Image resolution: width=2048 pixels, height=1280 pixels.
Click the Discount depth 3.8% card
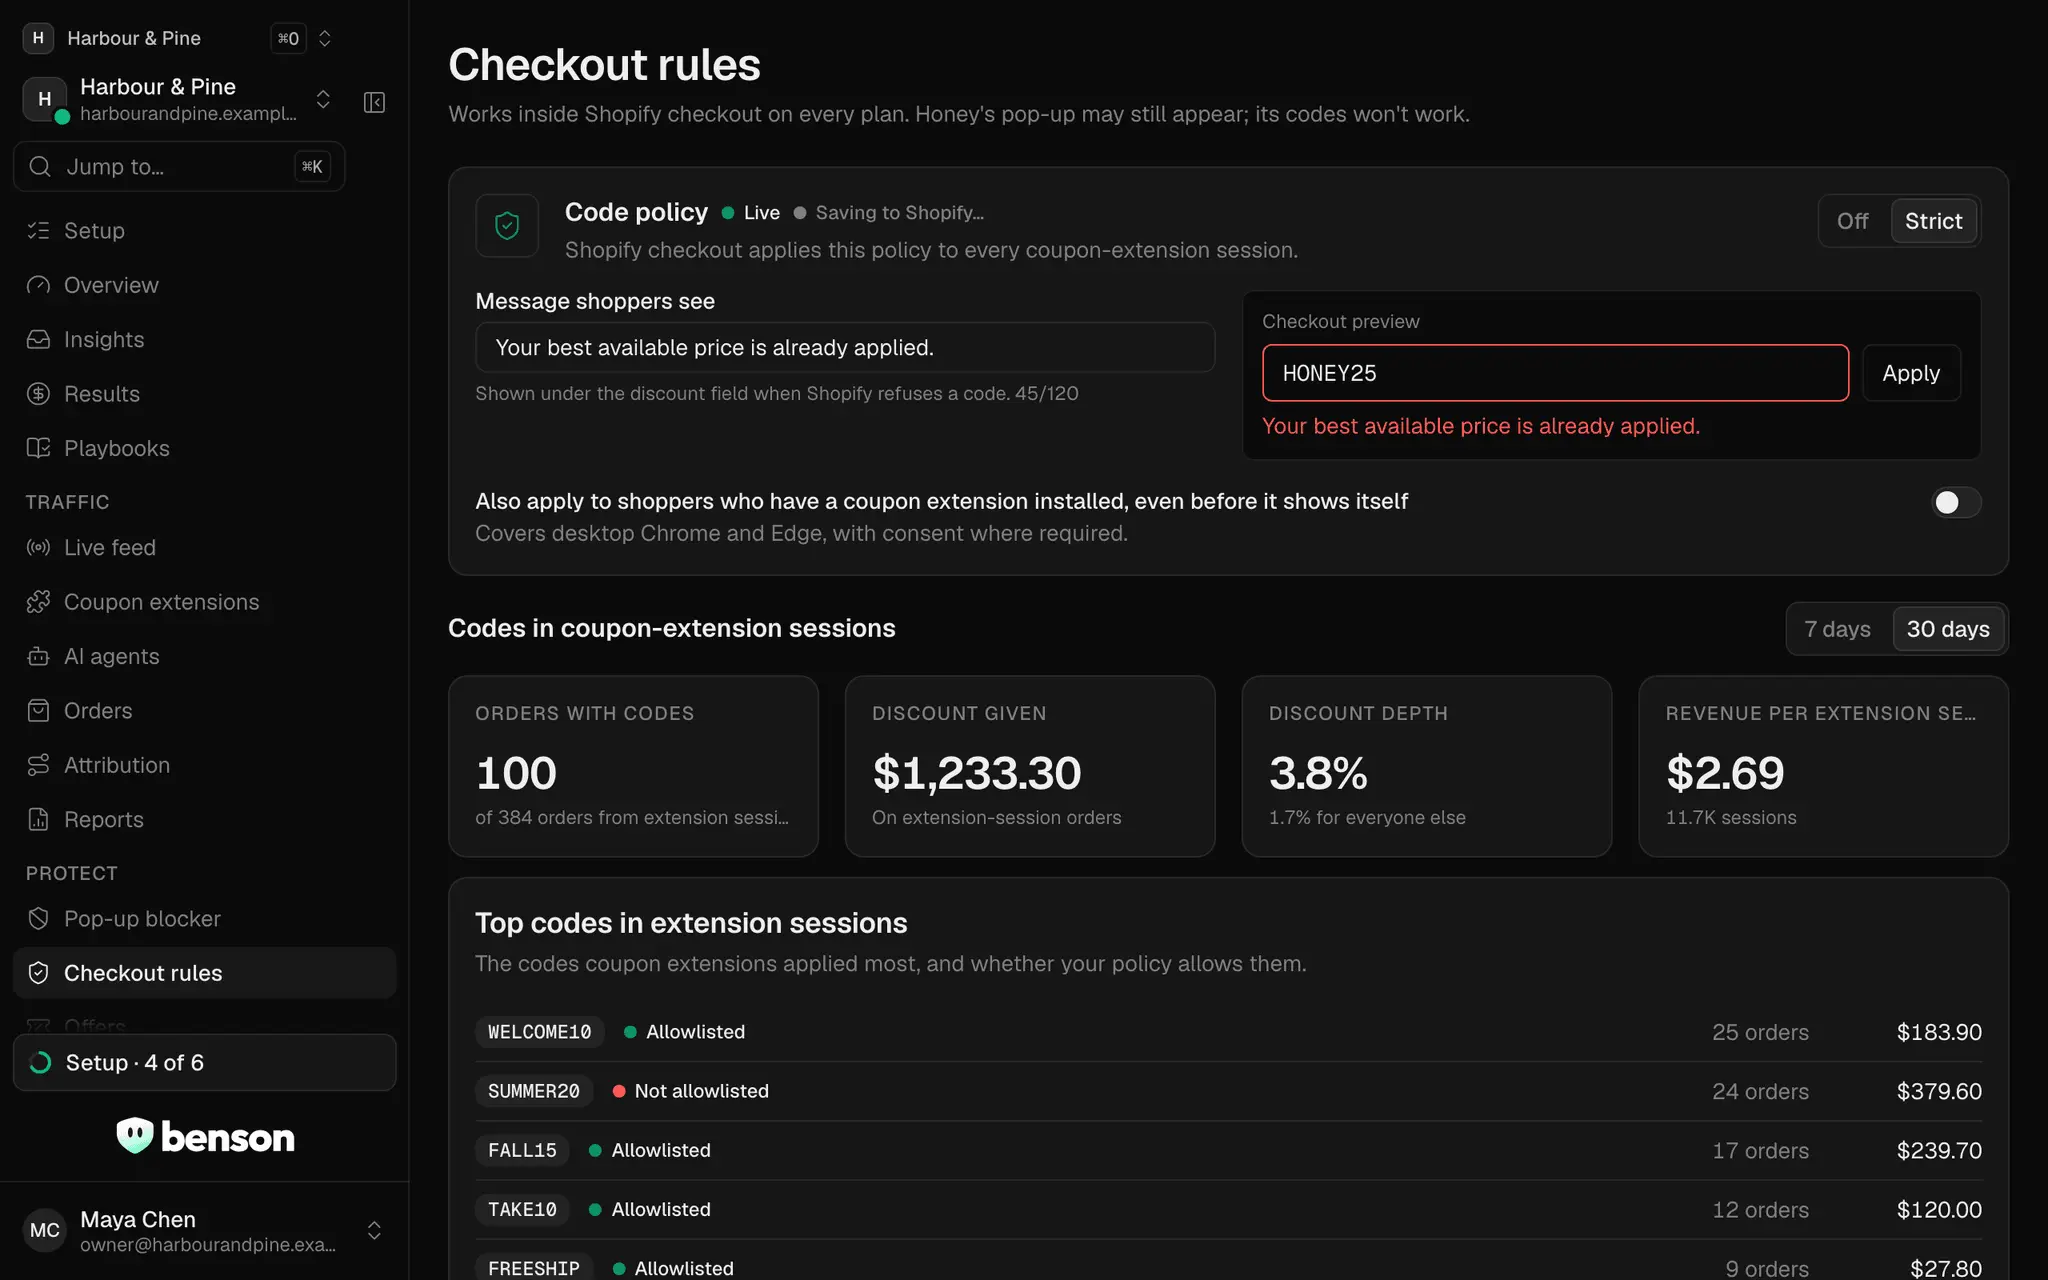(1426, 766)
